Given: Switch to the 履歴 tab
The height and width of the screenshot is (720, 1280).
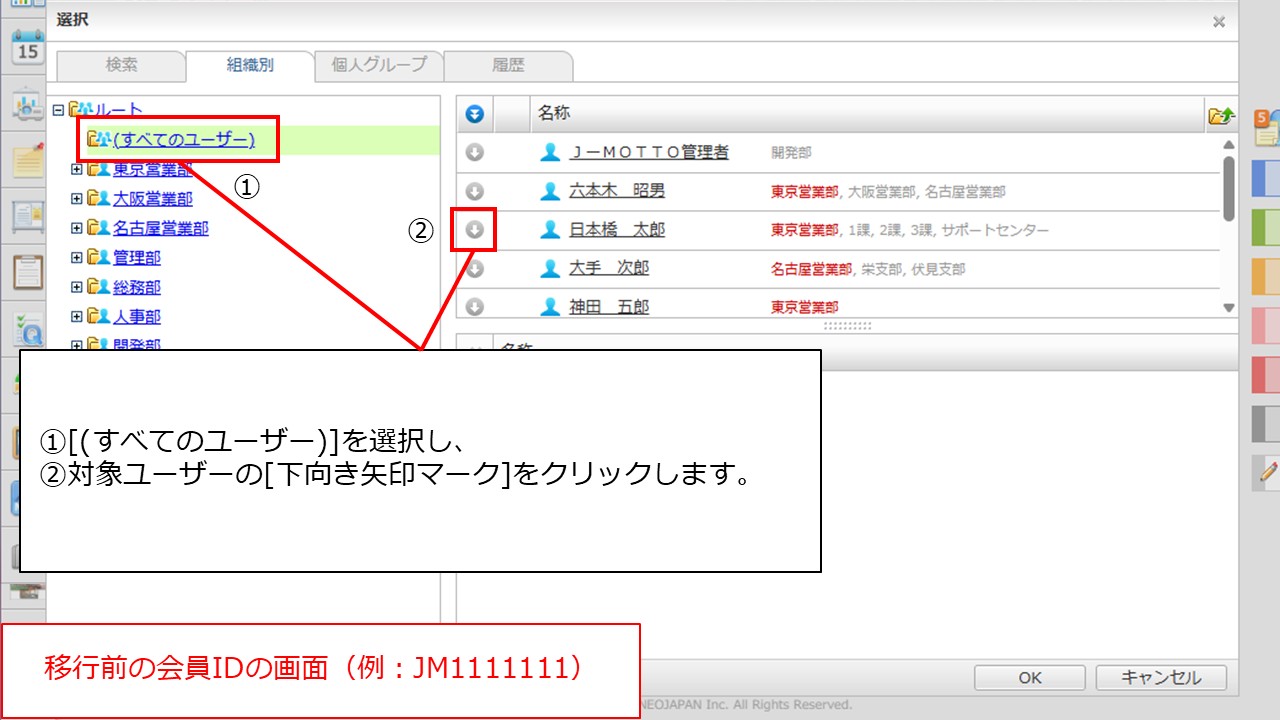Looking at the screenshot, I should [508, 65].
